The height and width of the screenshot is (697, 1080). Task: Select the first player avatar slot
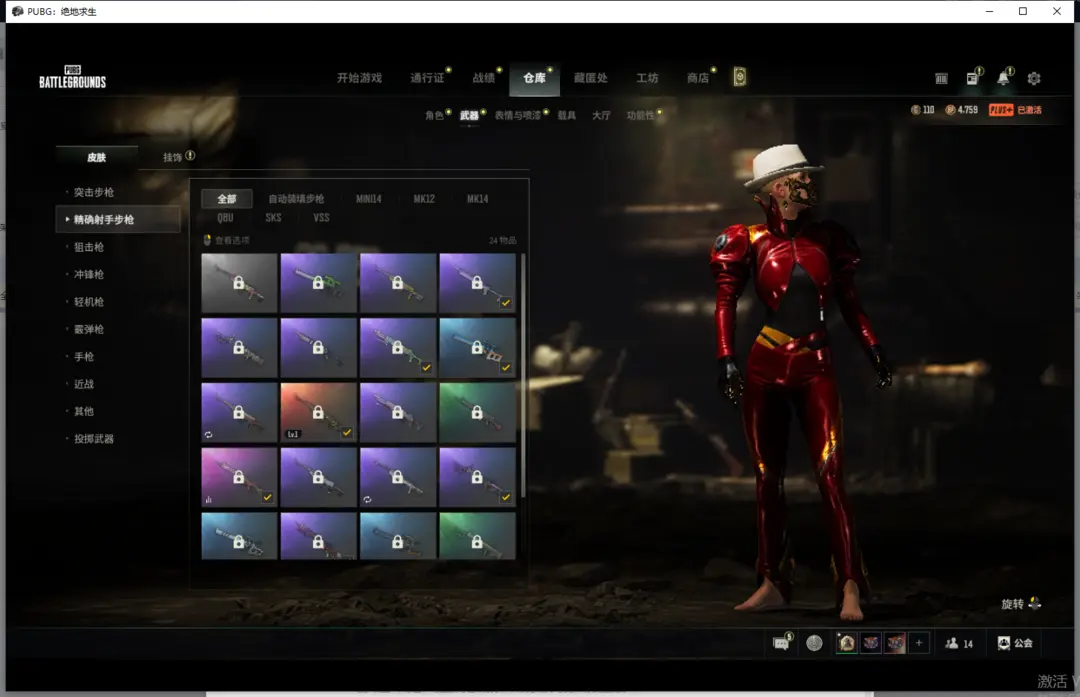tap(847, 643)
